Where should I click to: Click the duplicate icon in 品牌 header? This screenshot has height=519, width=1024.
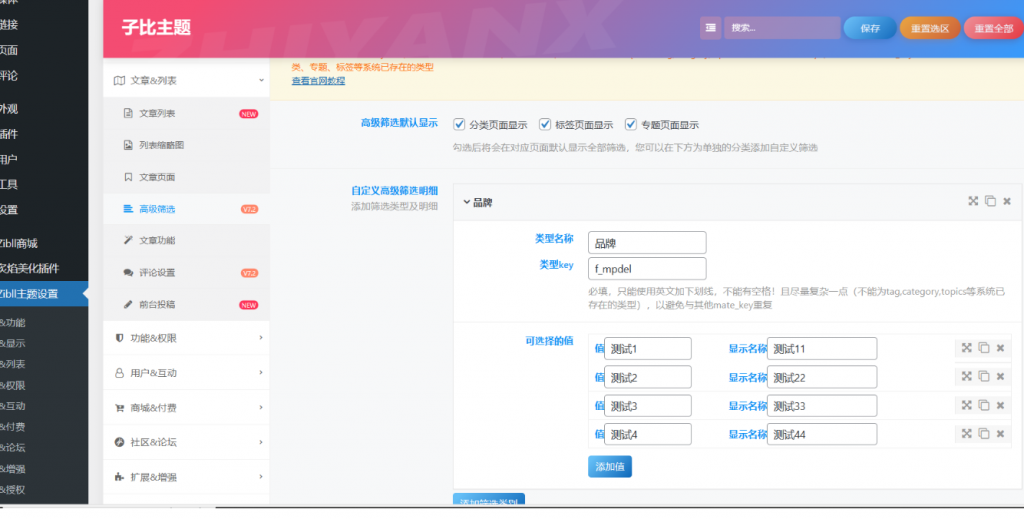coord(990,201)
